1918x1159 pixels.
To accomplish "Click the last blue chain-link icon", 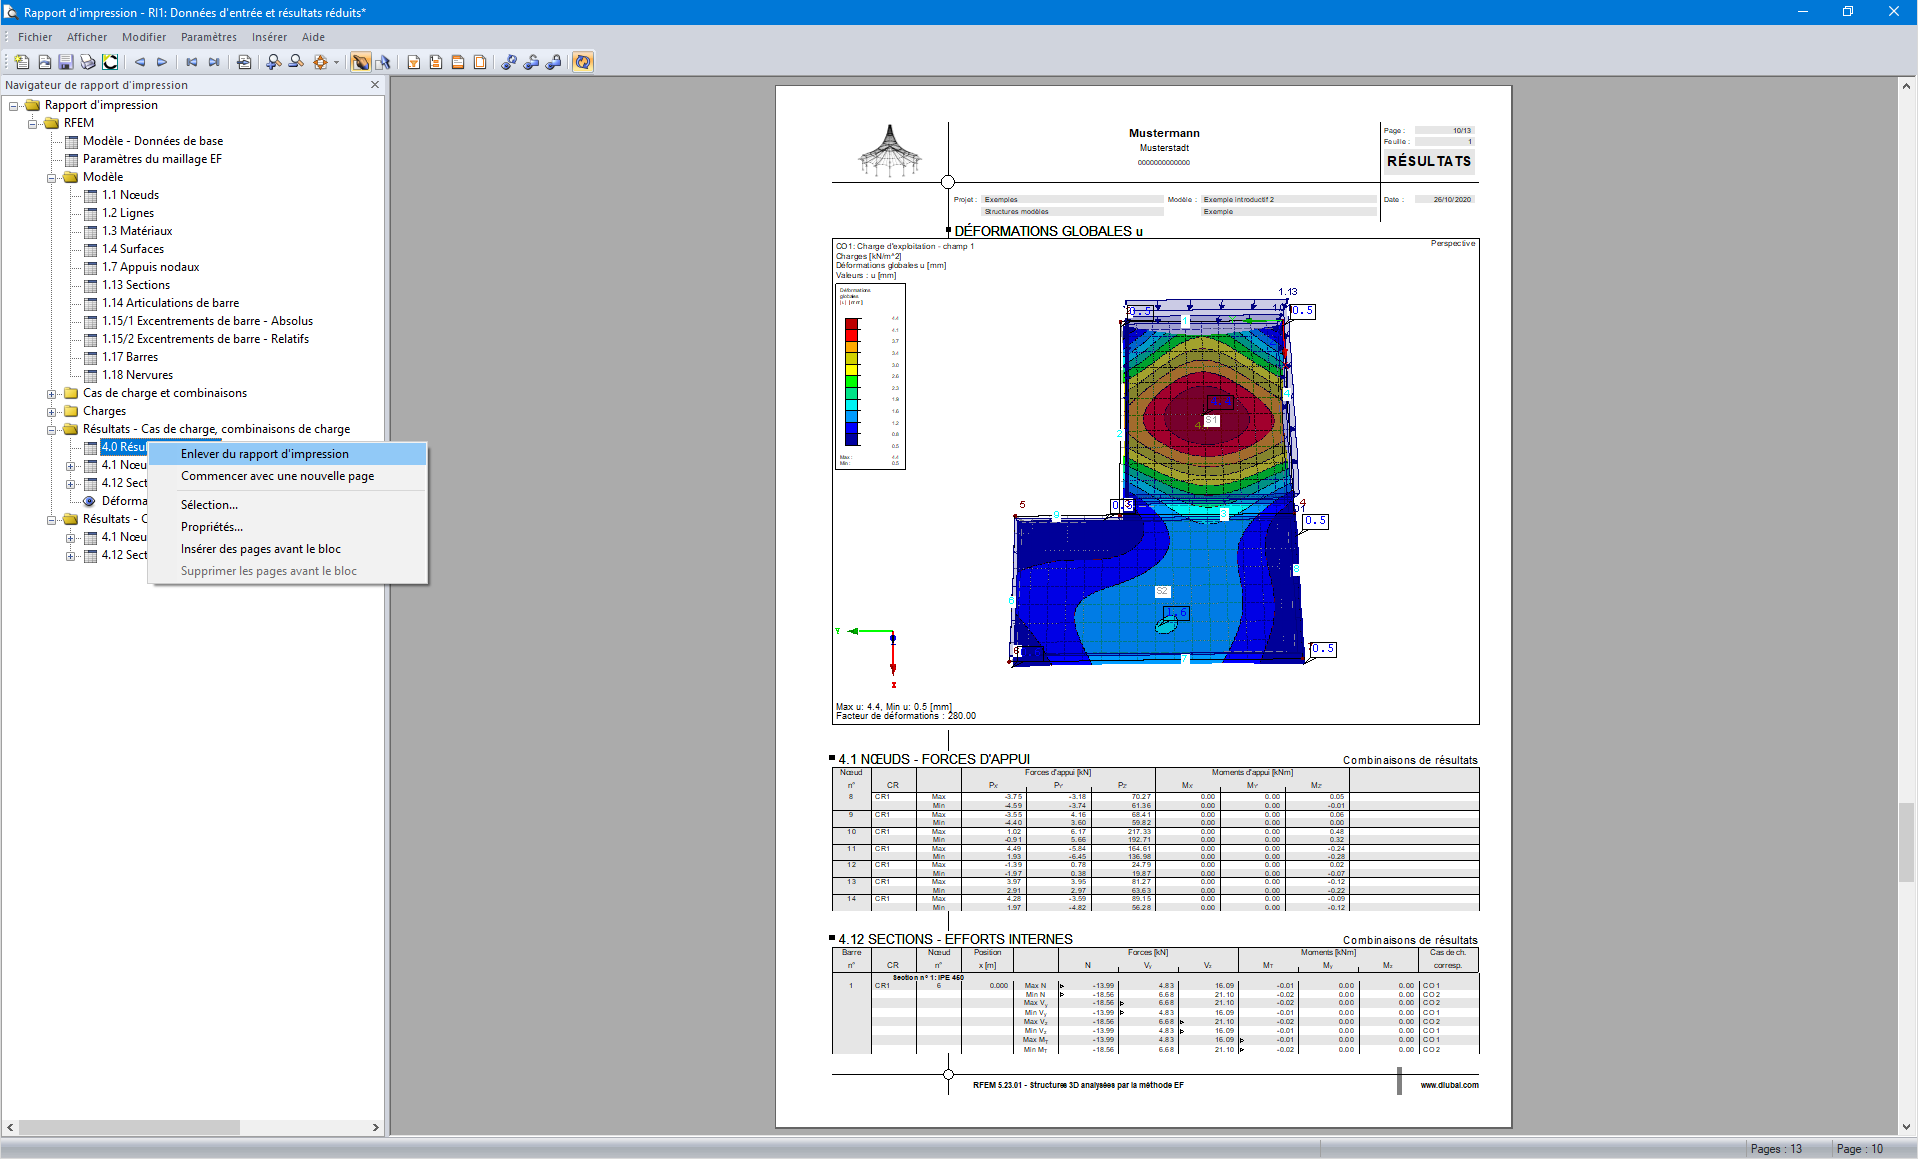I will [553, 62].
